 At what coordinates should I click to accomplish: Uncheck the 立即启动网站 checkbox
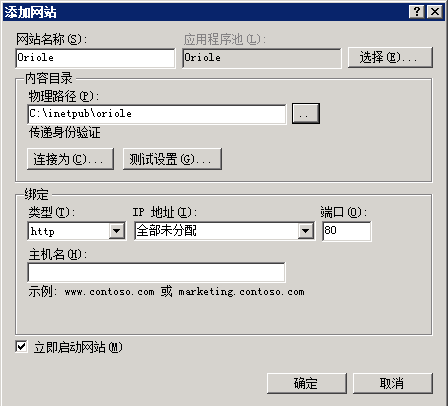click(21, 347)
